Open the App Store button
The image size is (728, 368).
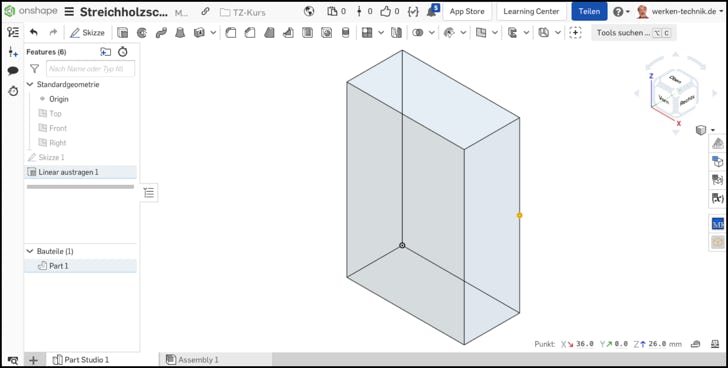(x=467, y=12)
